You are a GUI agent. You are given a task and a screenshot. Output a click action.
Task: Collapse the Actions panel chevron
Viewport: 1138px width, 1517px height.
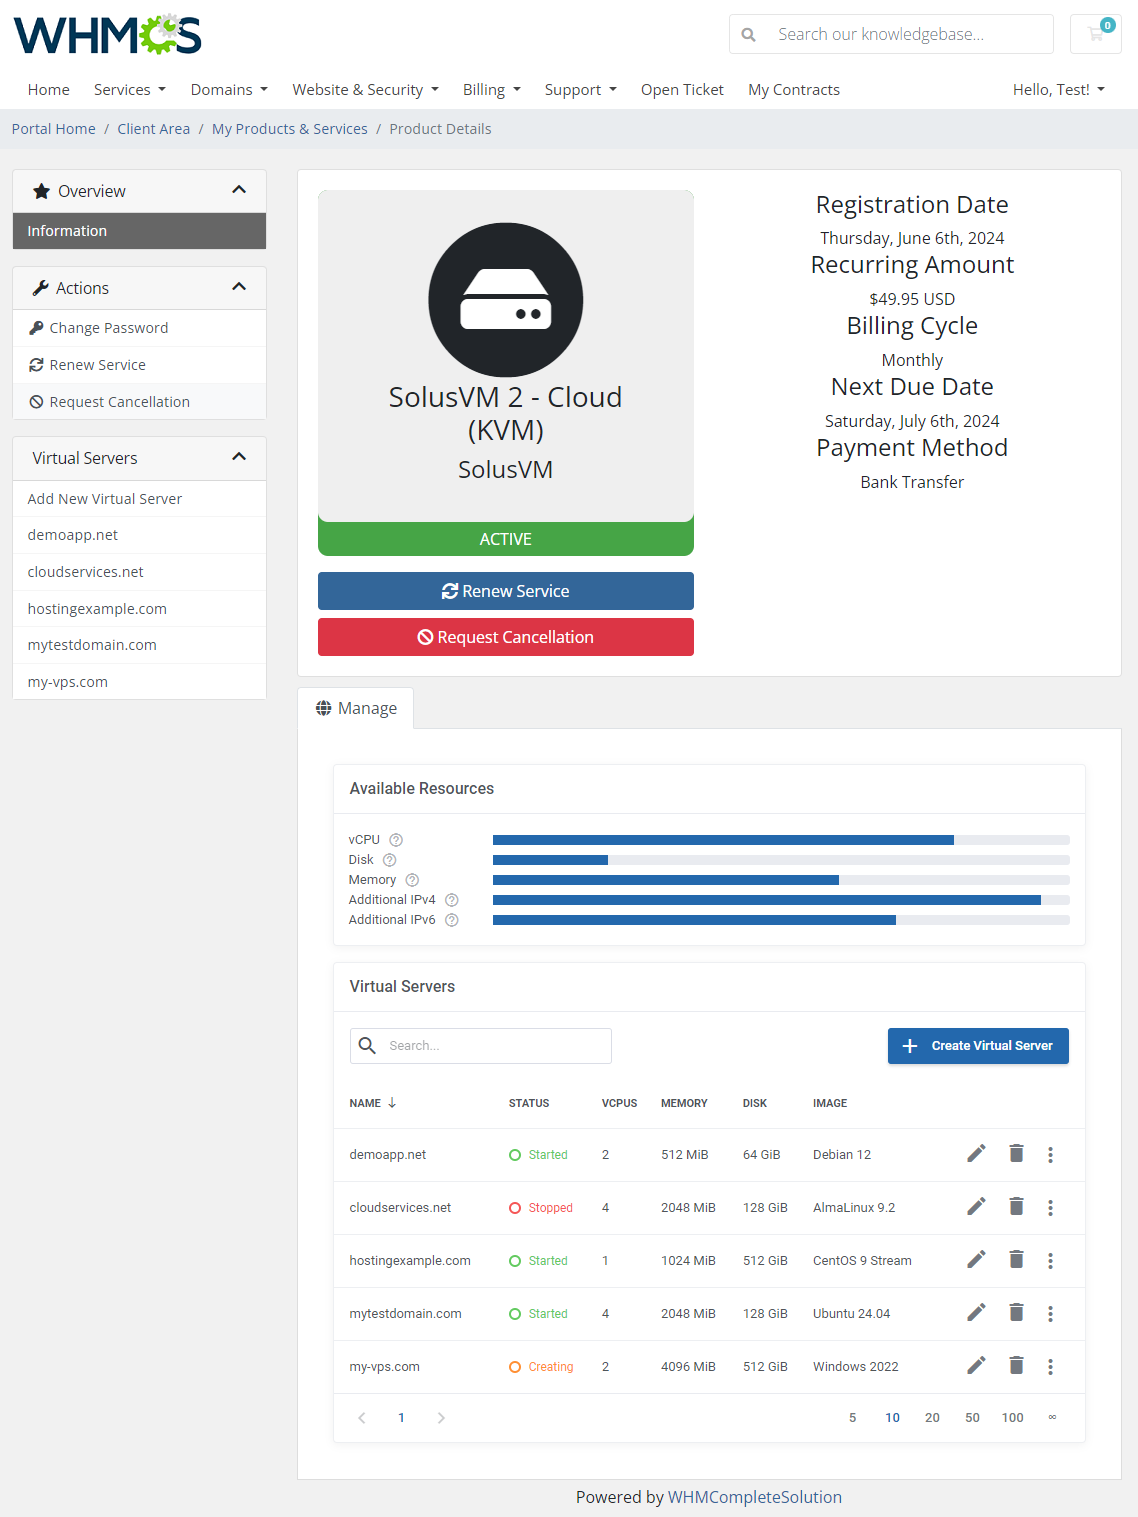tap(239, 286)
